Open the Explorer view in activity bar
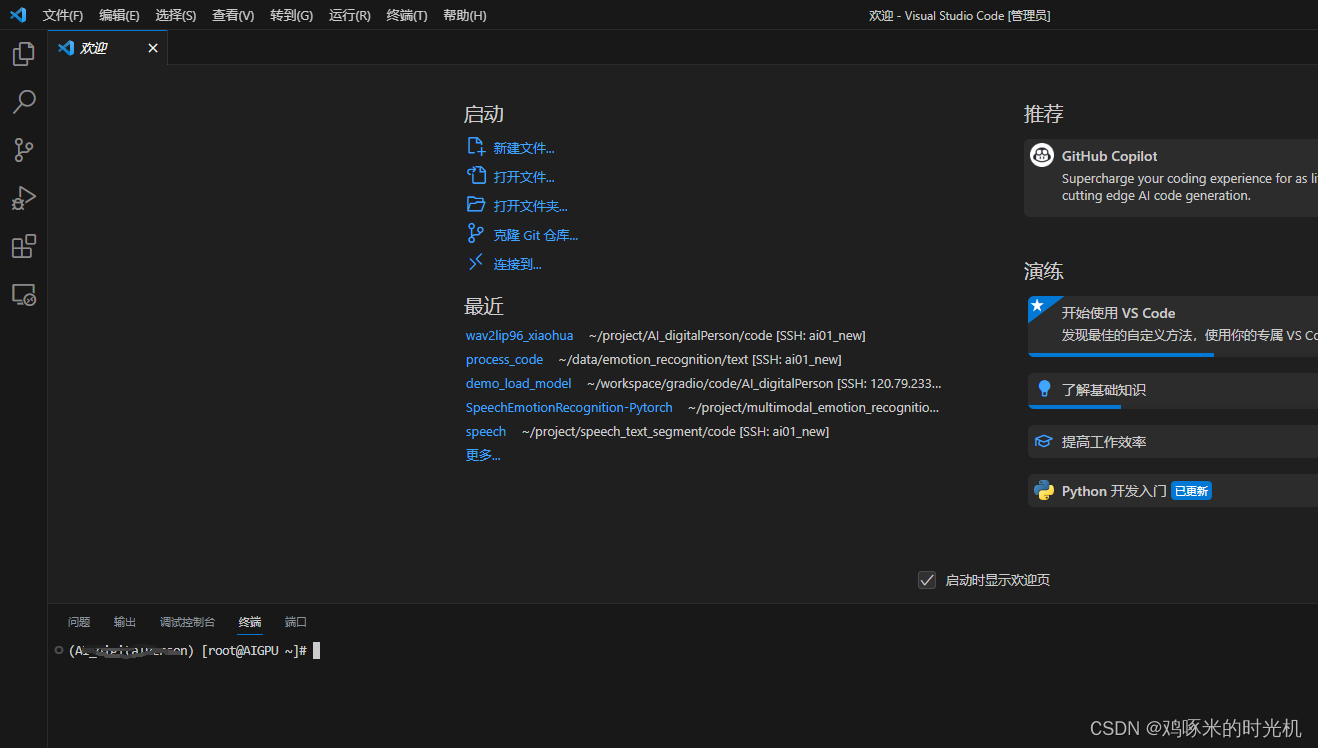 click(x=24, y=54)
